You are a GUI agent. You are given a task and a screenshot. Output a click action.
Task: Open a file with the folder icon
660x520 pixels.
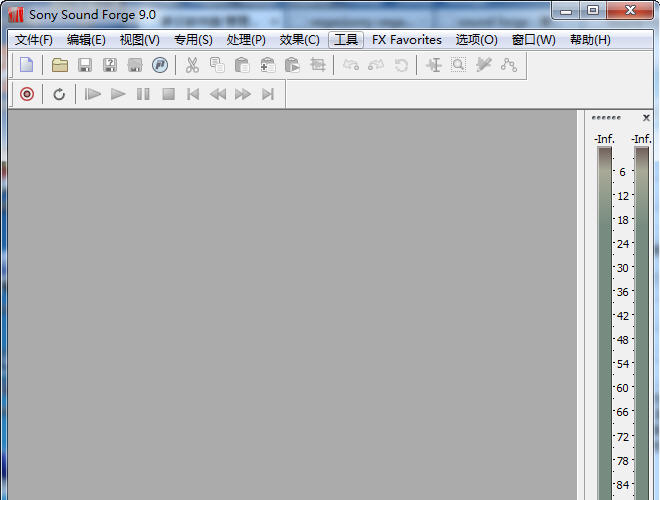(60, 65)
